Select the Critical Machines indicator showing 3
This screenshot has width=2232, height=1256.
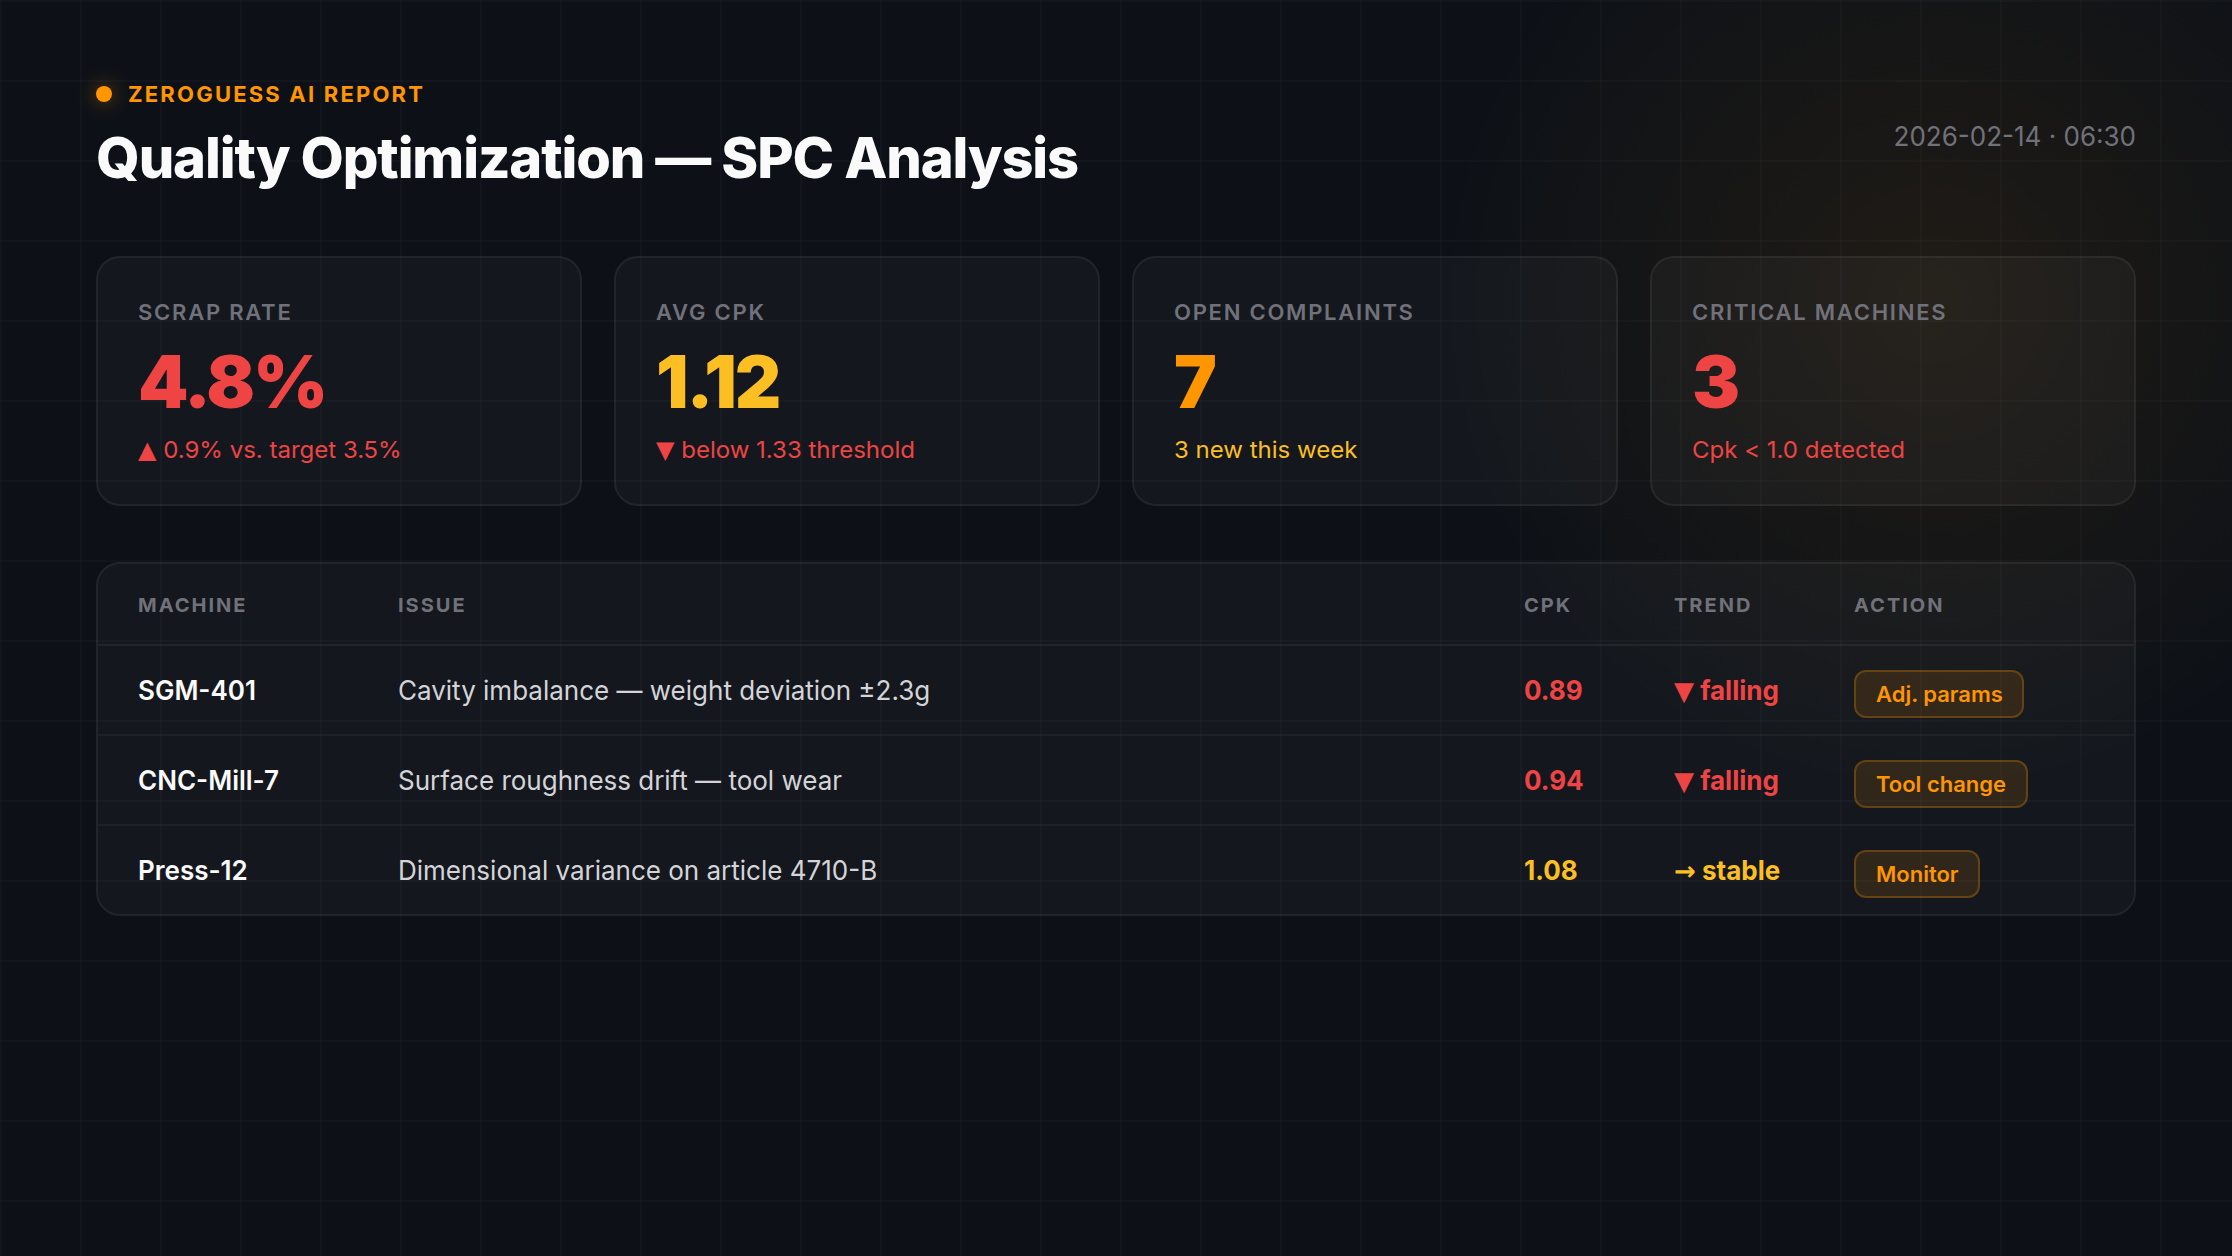click(x=1893, y=381)
